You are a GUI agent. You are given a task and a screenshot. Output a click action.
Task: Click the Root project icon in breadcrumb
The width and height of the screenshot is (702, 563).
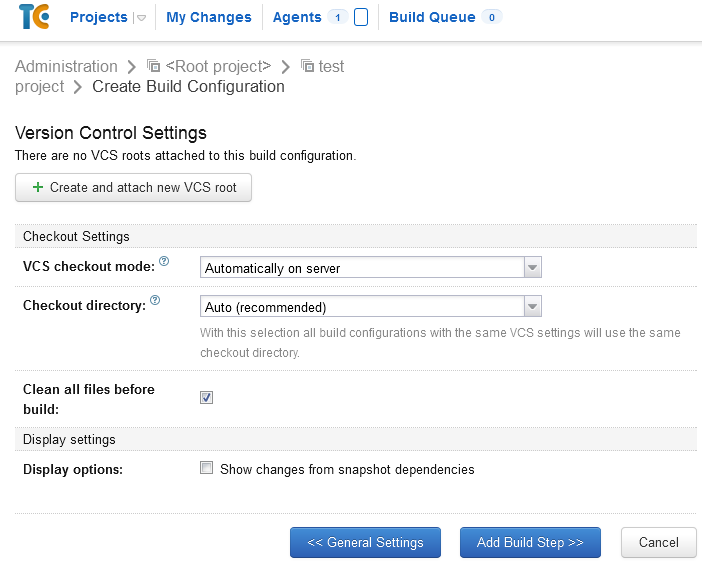[x=154, y=66]
